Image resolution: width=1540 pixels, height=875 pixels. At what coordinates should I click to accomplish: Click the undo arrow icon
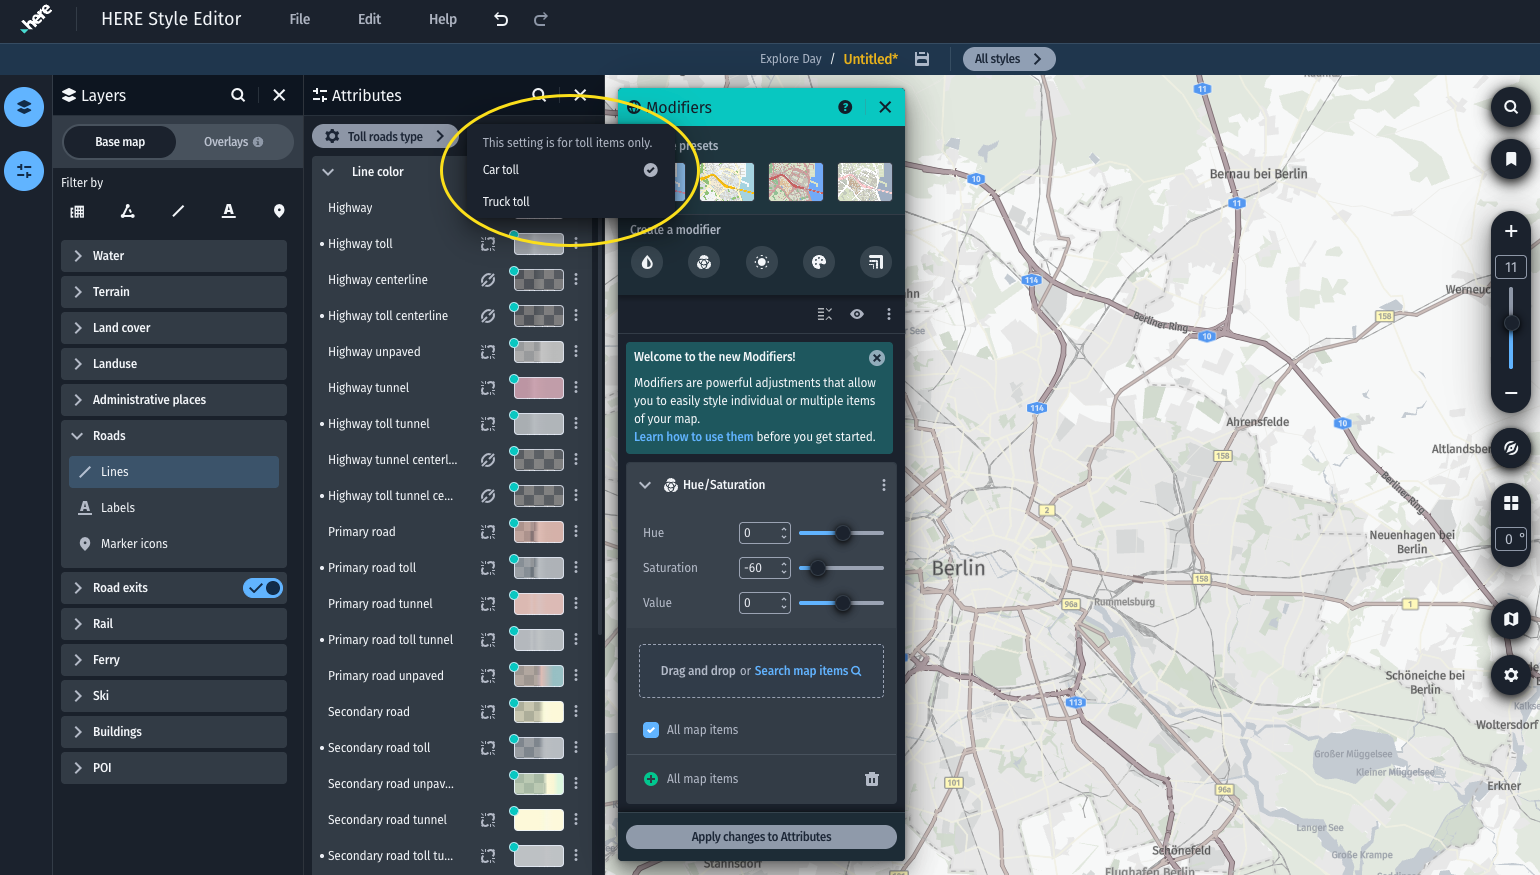tap(501, 19)
